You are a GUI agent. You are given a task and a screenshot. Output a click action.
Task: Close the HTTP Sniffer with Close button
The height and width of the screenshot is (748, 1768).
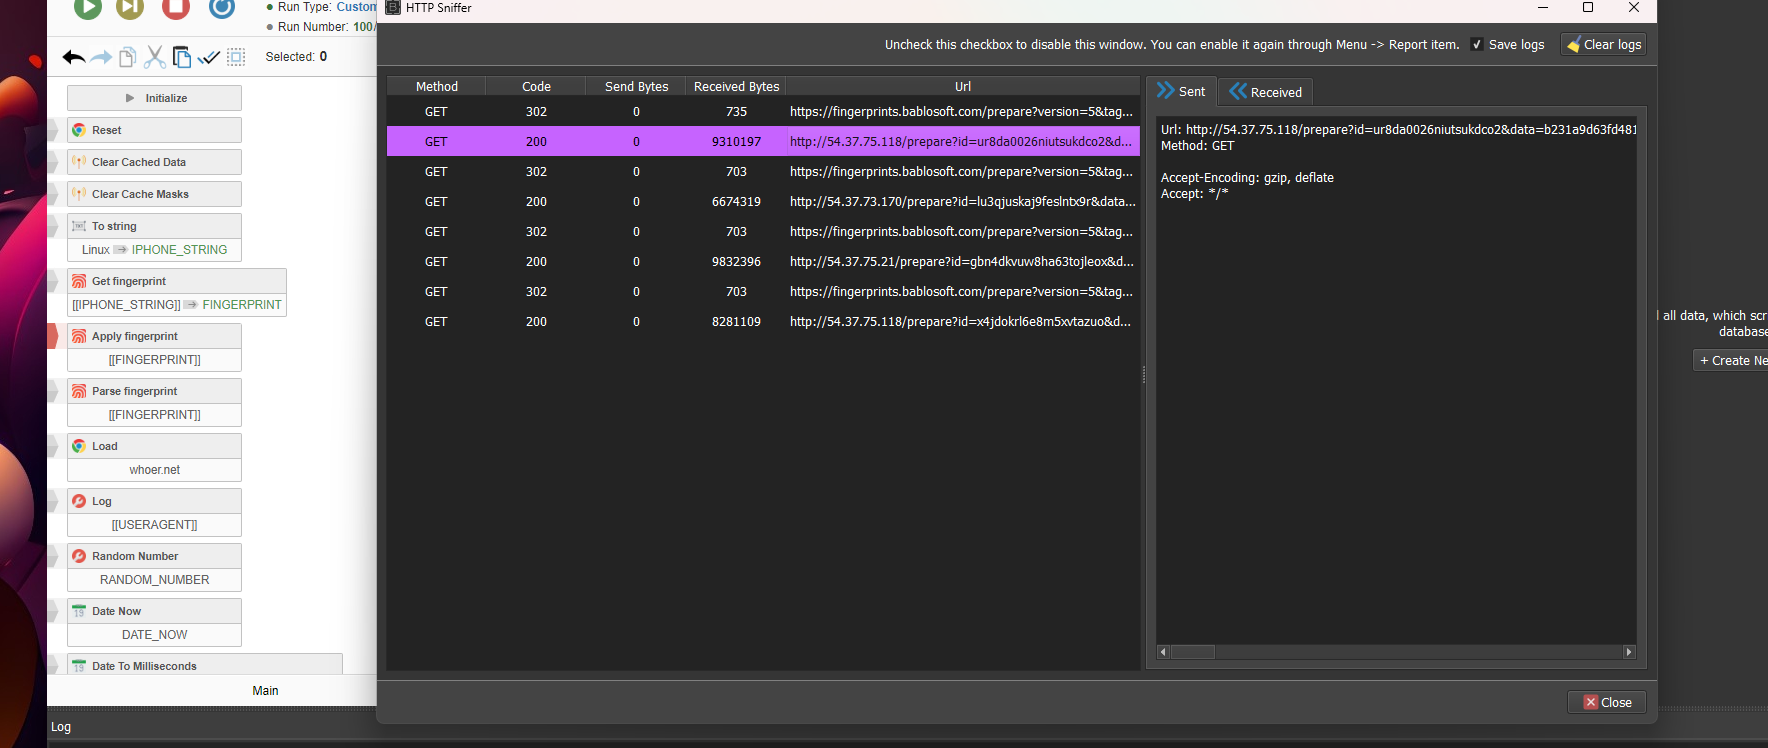pos(1606,702)
